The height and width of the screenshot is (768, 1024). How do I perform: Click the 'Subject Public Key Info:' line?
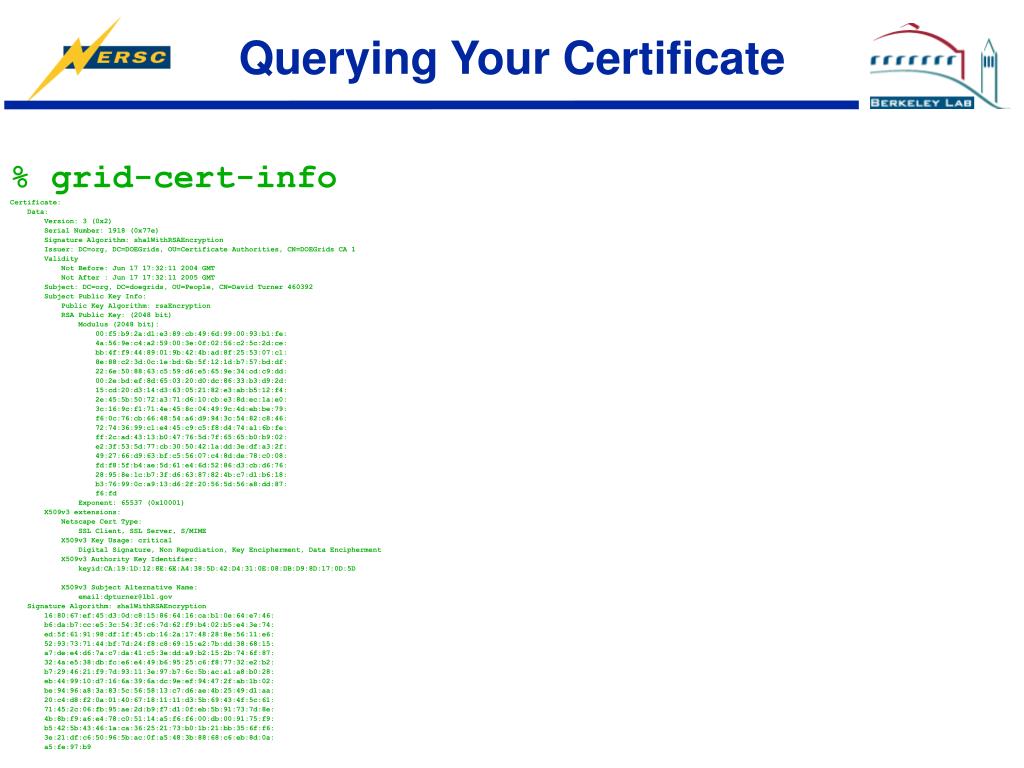click(95, 296)
